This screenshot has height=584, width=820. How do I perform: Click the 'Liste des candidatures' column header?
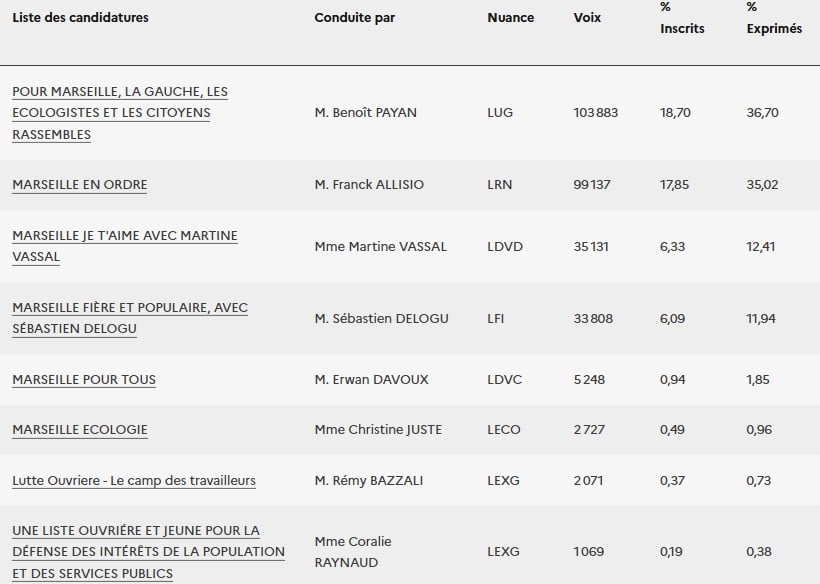(x=80, y=18)
